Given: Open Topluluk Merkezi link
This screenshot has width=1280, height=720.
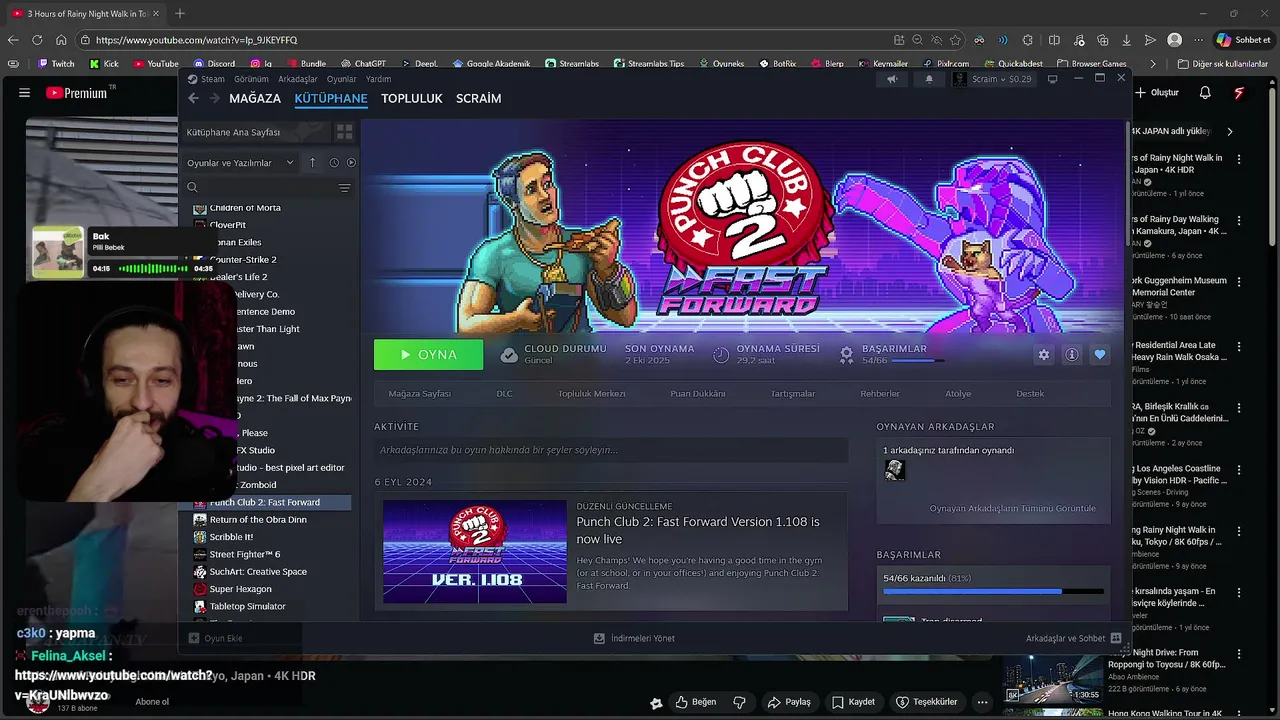Looking at the screenshot, I should point(591,393).
